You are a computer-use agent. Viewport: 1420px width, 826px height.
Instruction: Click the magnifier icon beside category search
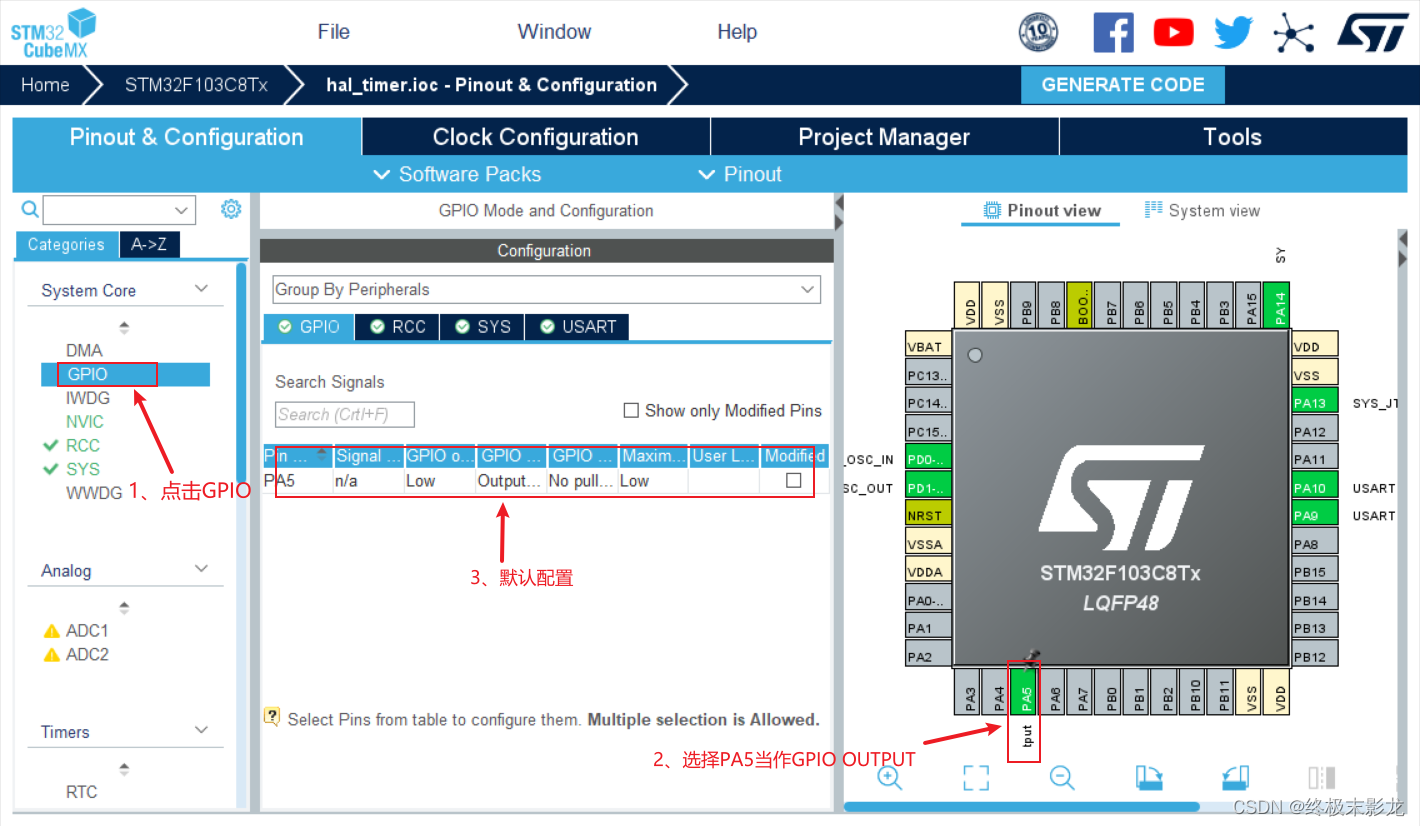pyautogui.click(x=30, y=209)
